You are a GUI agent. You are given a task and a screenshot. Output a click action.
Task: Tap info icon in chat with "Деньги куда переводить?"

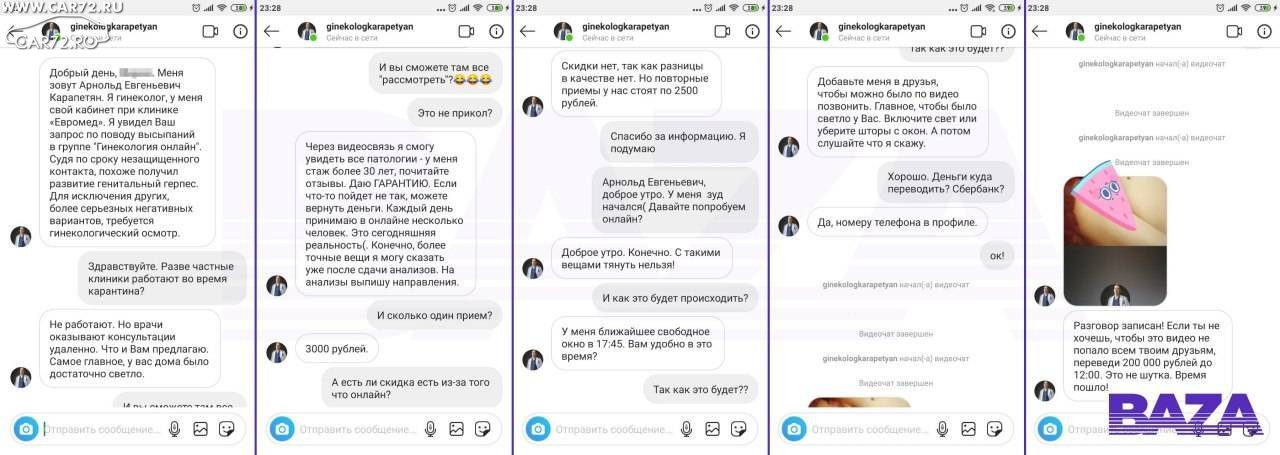pyautogui.click(x=1008, y=31)
